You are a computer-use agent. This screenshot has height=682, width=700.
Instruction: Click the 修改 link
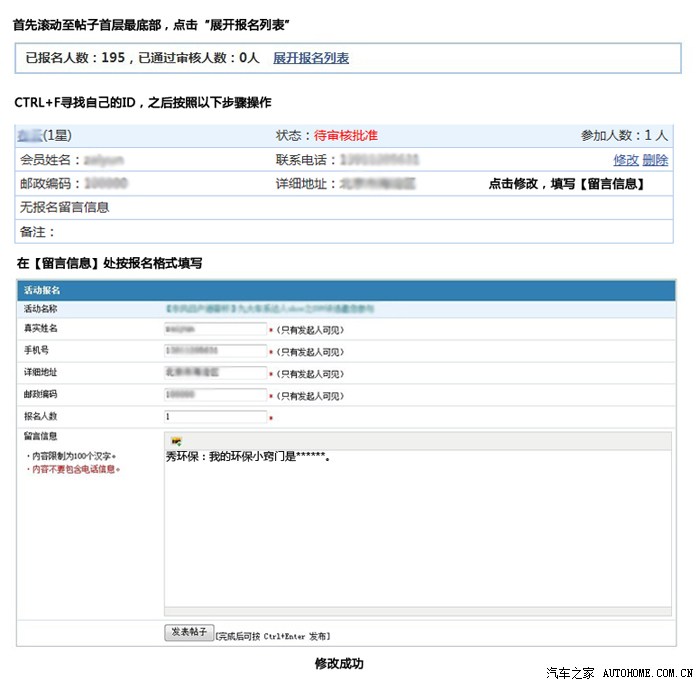tap(625, 160)
